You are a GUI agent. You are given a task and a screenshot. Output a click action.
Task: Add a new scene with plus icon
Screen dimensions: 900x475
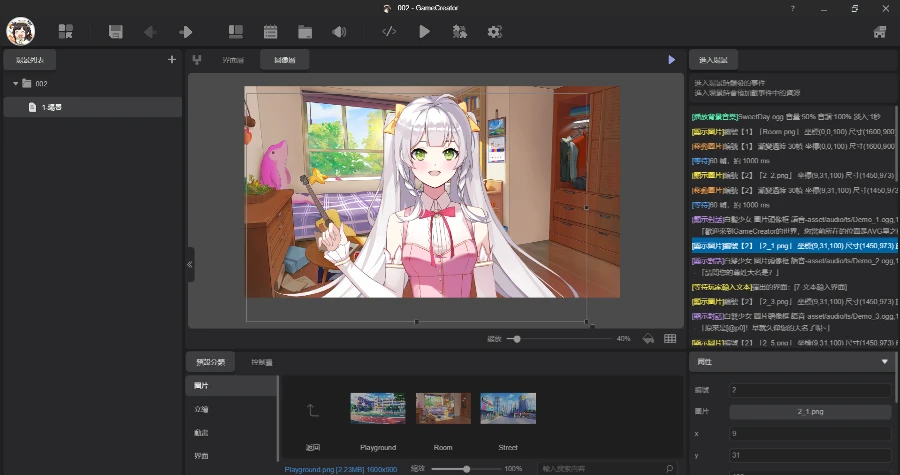point(172,60)
